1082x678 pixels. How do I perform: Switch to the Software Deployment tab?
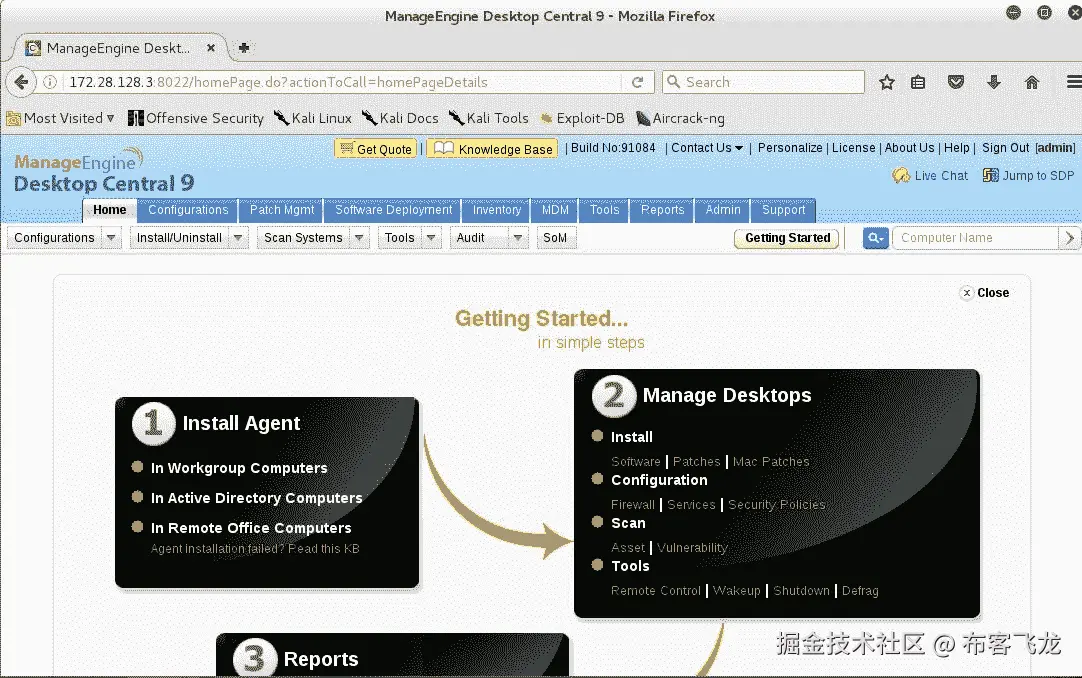(x=393, y=210)
